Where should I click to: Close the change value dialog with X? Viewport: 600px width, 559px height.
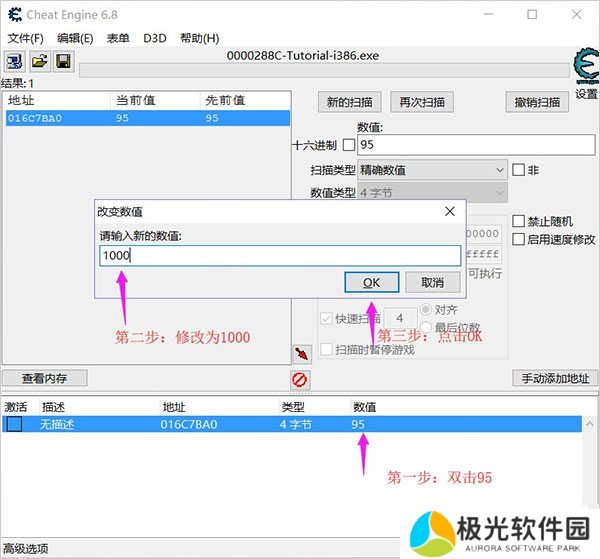tap(449, 211)
